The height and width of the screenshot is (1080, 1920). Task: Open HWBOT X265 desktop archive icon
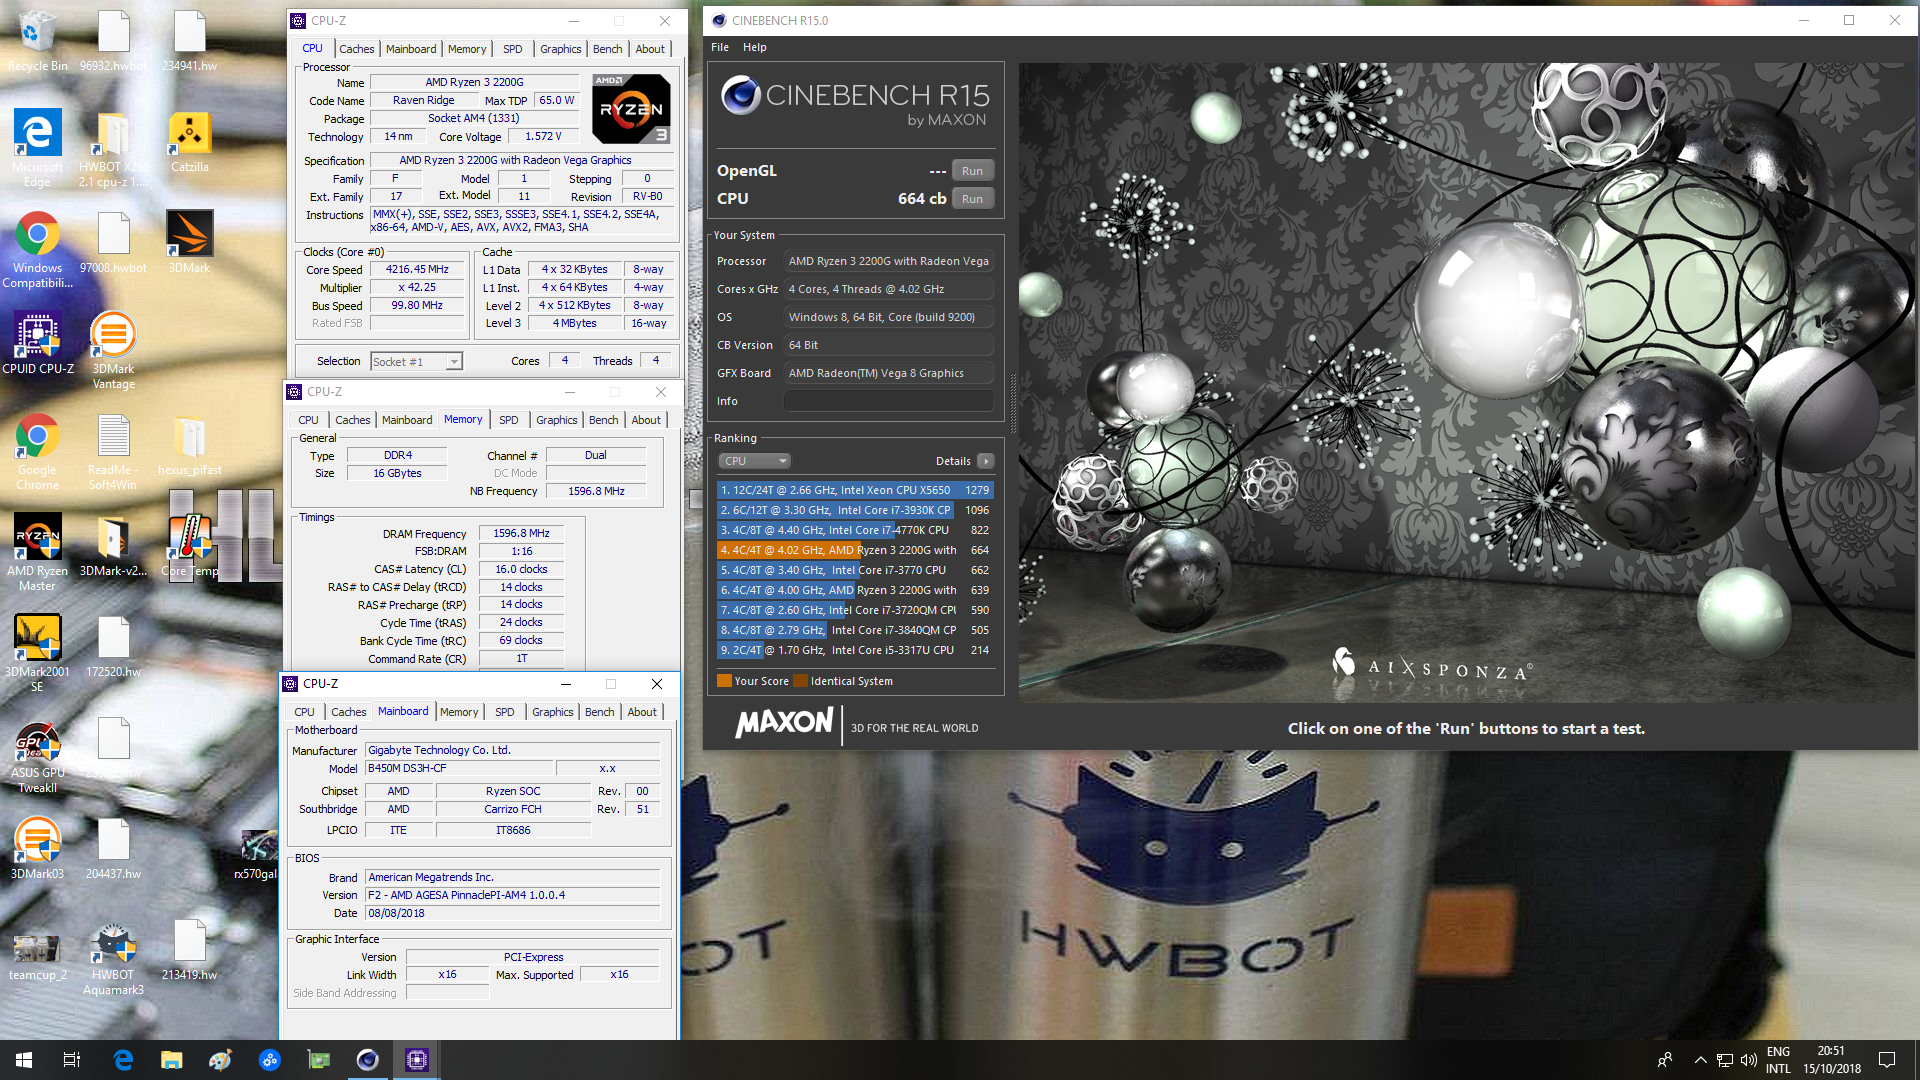(x=113, y=148)
